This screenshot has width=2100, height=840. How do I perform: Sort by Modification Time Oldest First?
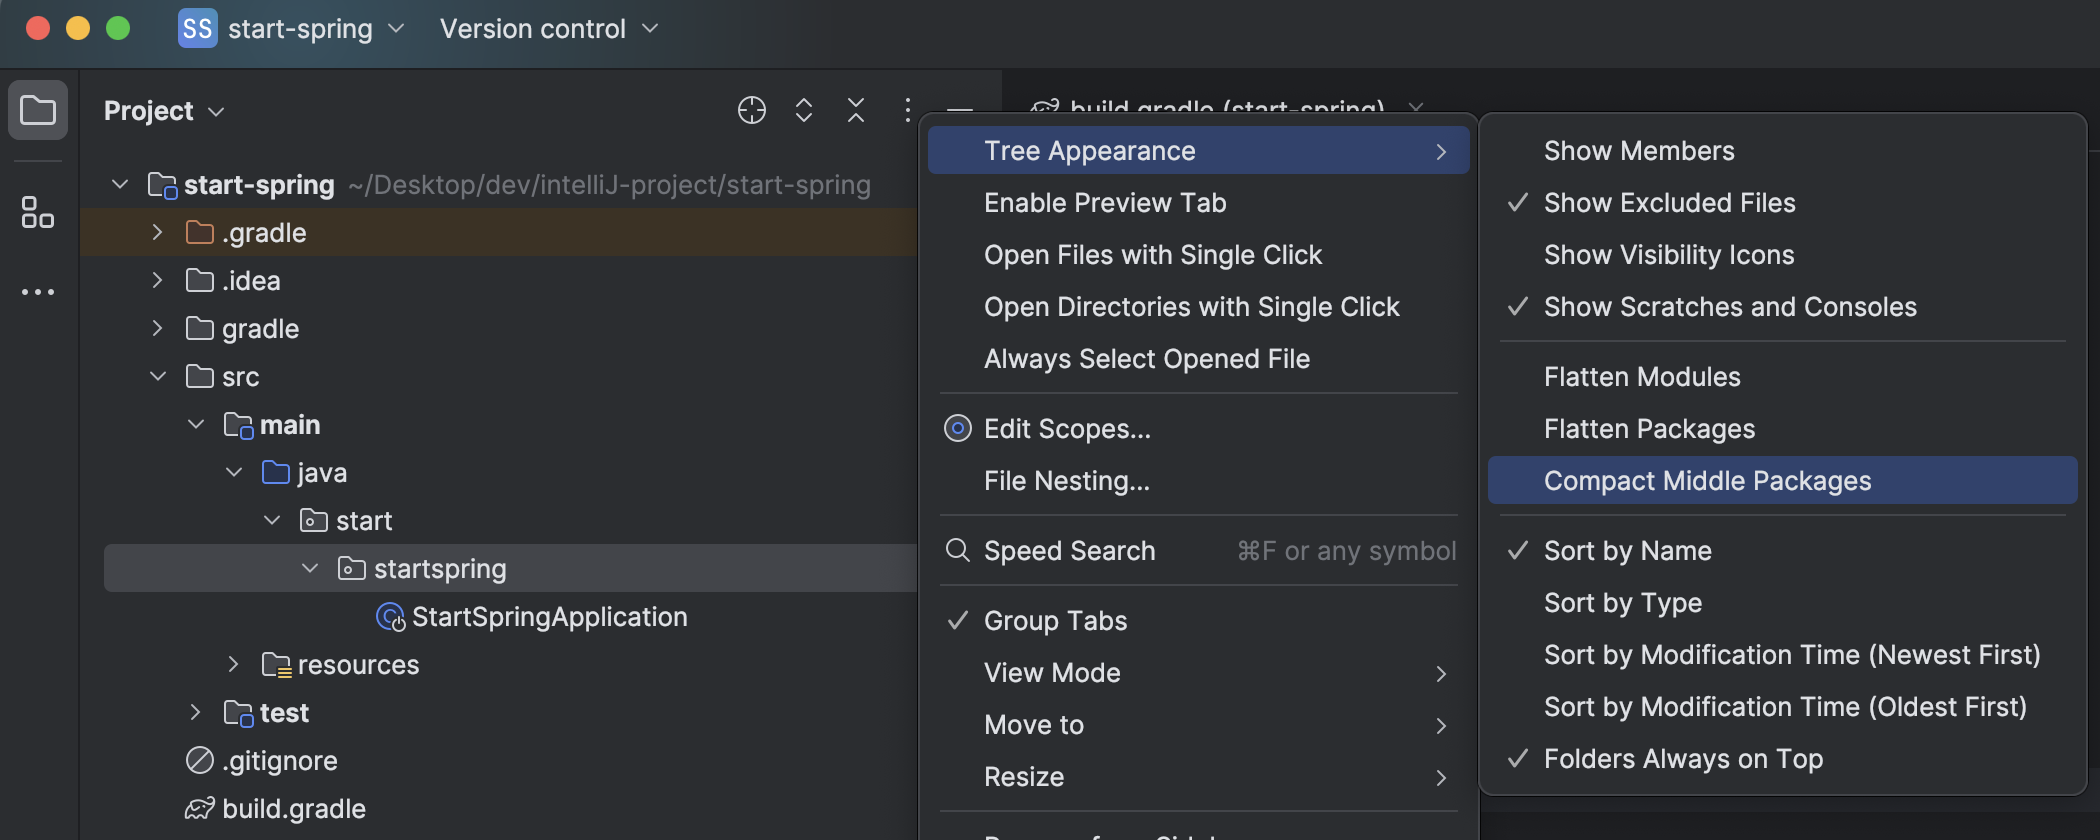[1782, 707]
